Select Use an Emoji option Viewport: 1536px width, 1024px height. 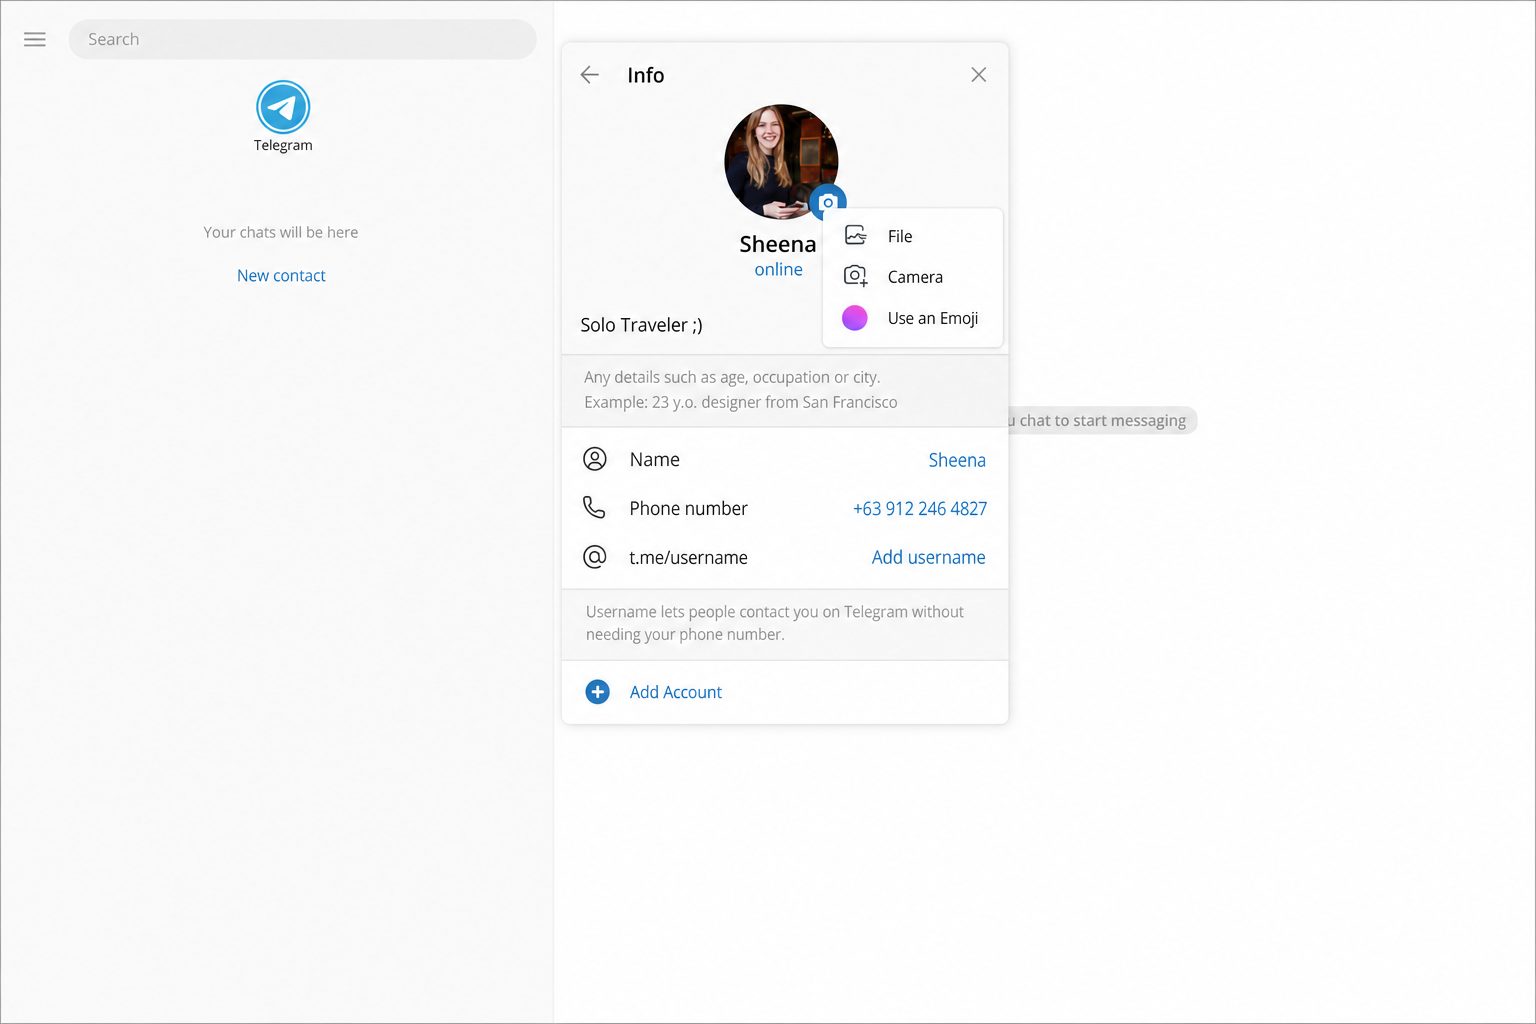[912, 318]
